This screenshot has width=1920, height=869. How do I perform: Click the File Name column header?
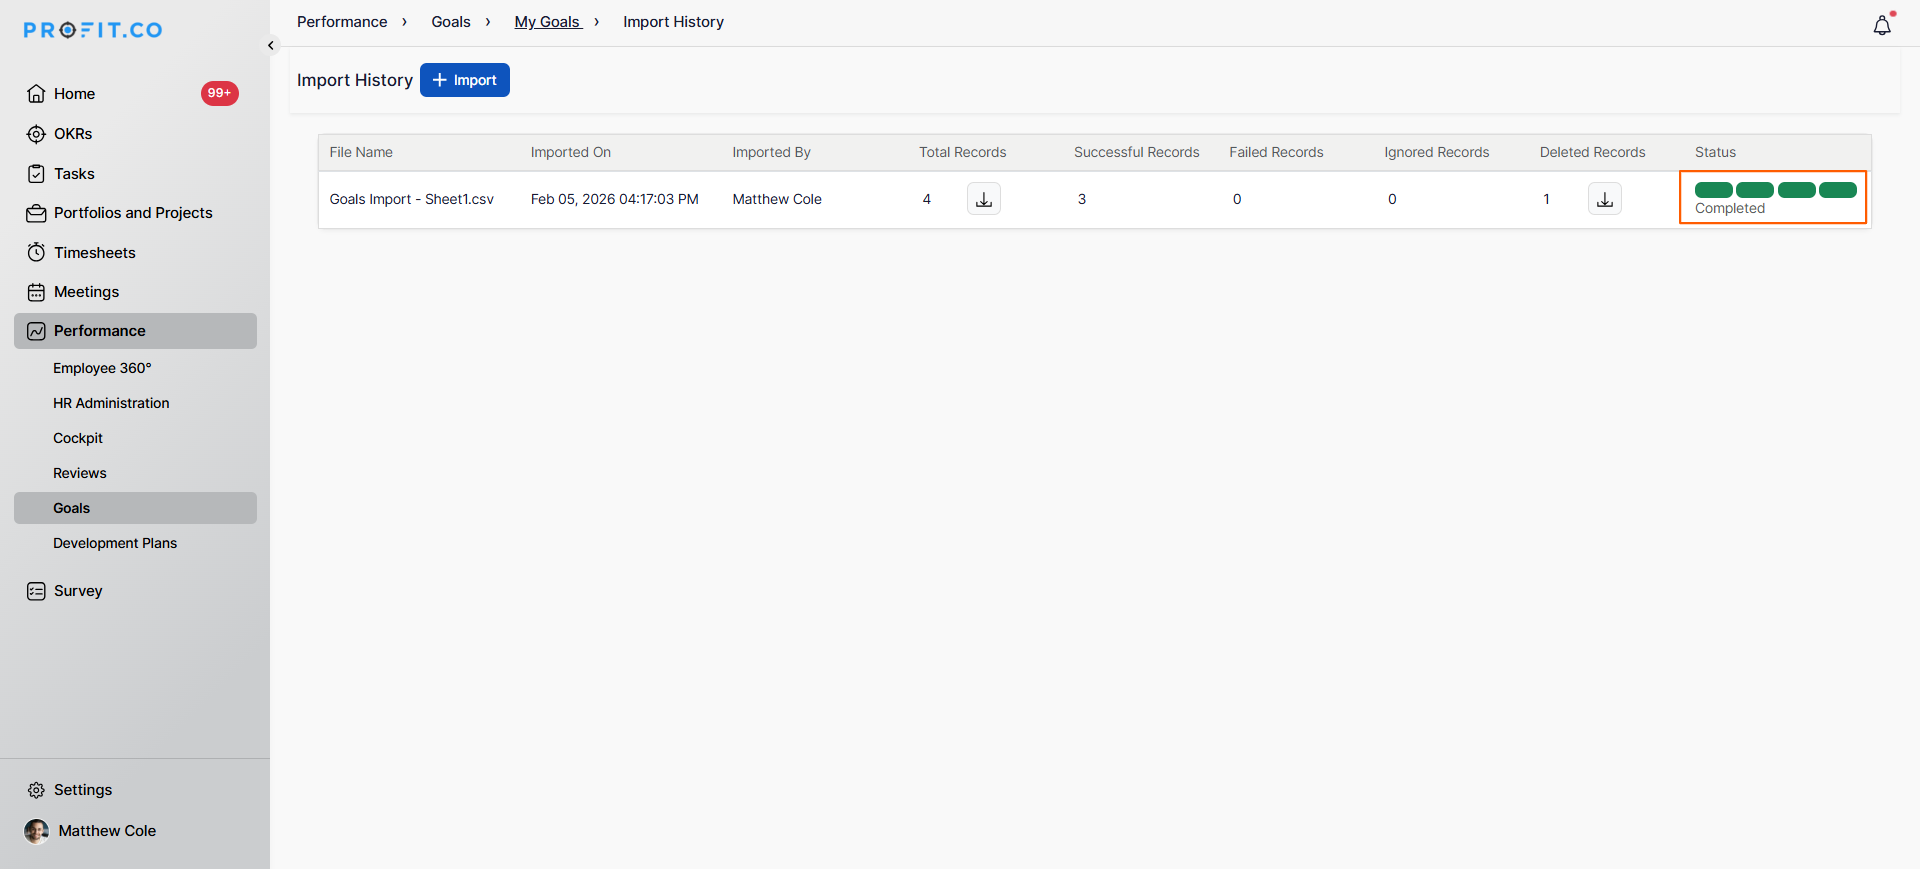click(x=361, y=152)
